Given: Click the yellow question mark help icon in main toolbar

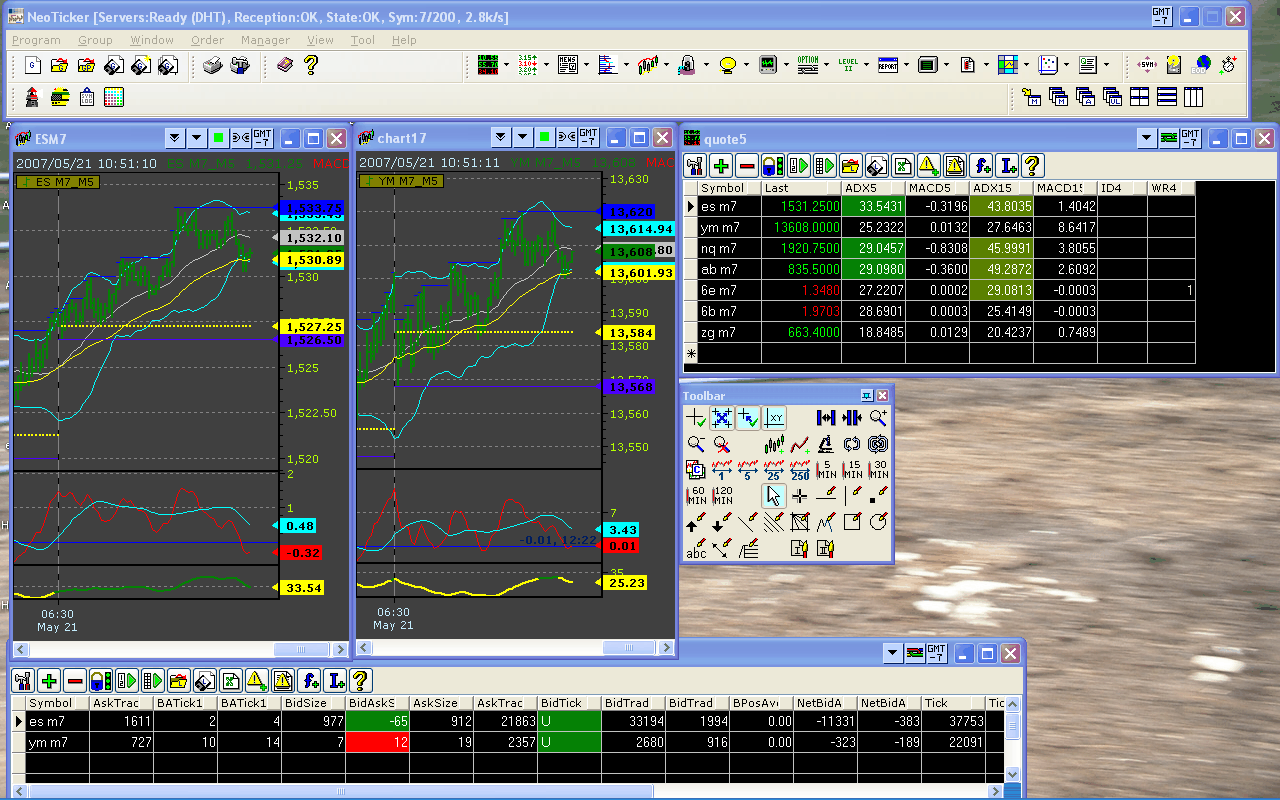Looking at the screenshot, I should [x=311, y=65].
